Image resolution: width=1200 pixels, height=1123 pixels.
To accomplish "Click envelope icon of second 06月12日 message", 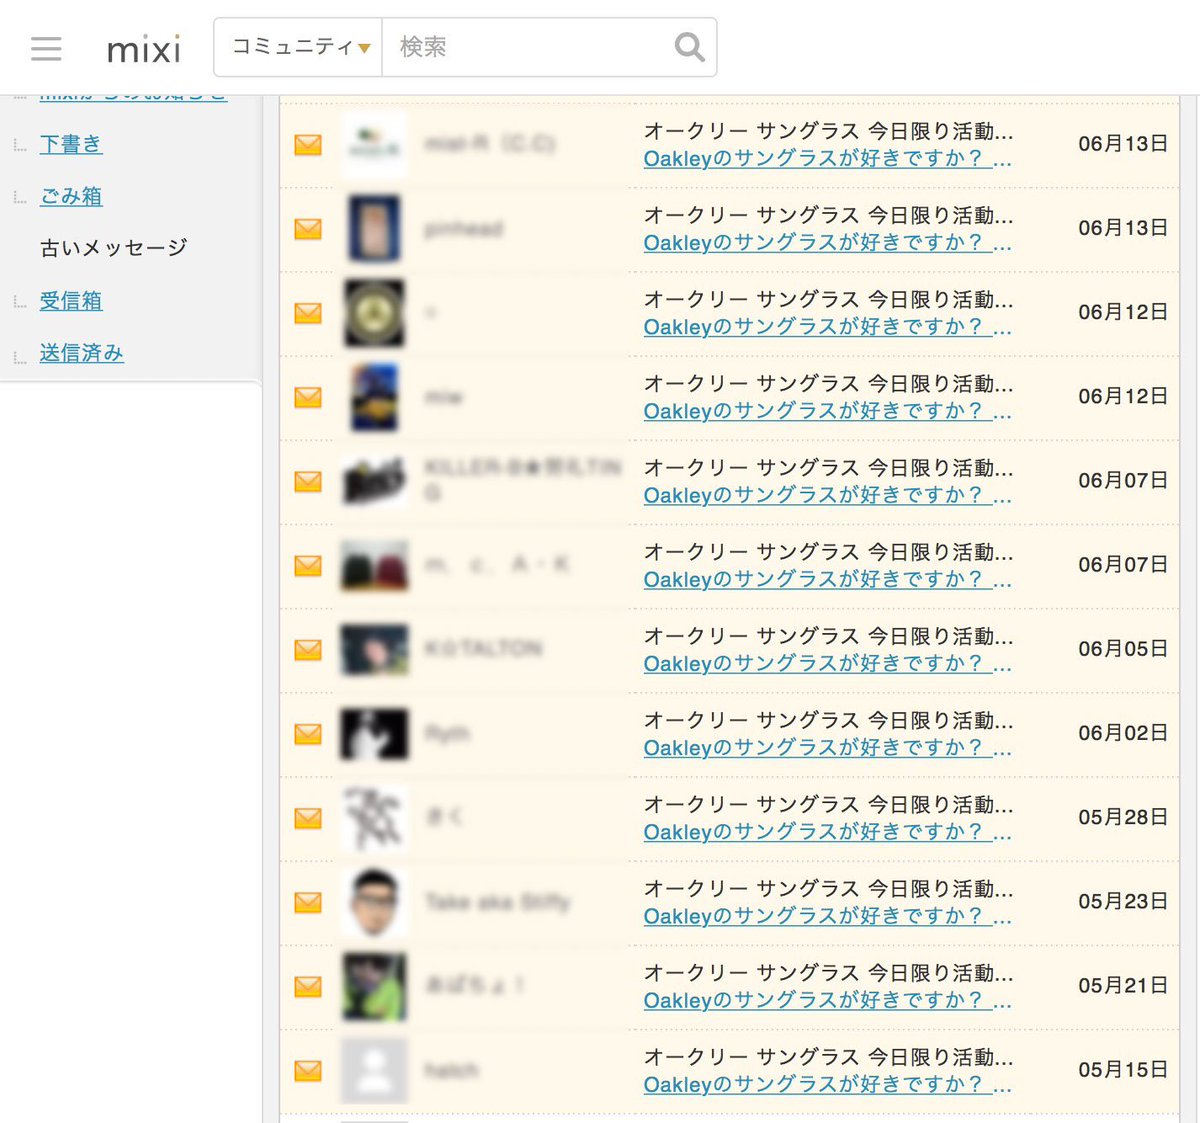I will pos(308,397).
